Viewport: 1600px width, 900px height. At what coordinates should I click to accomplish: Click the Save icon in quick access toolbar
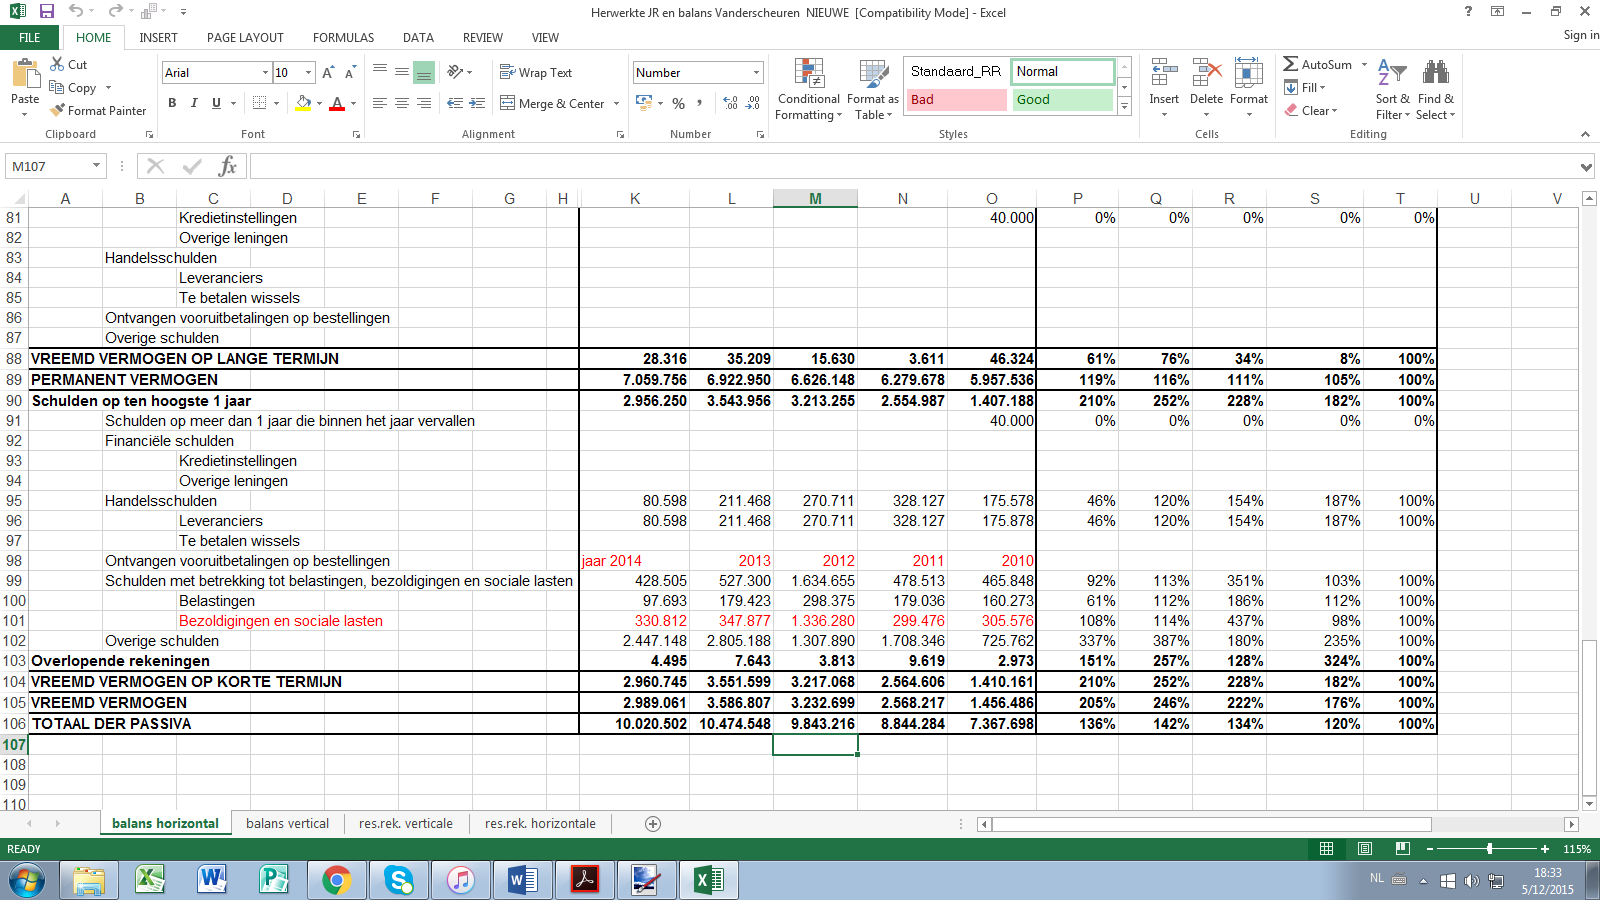[x=47, y=12]
